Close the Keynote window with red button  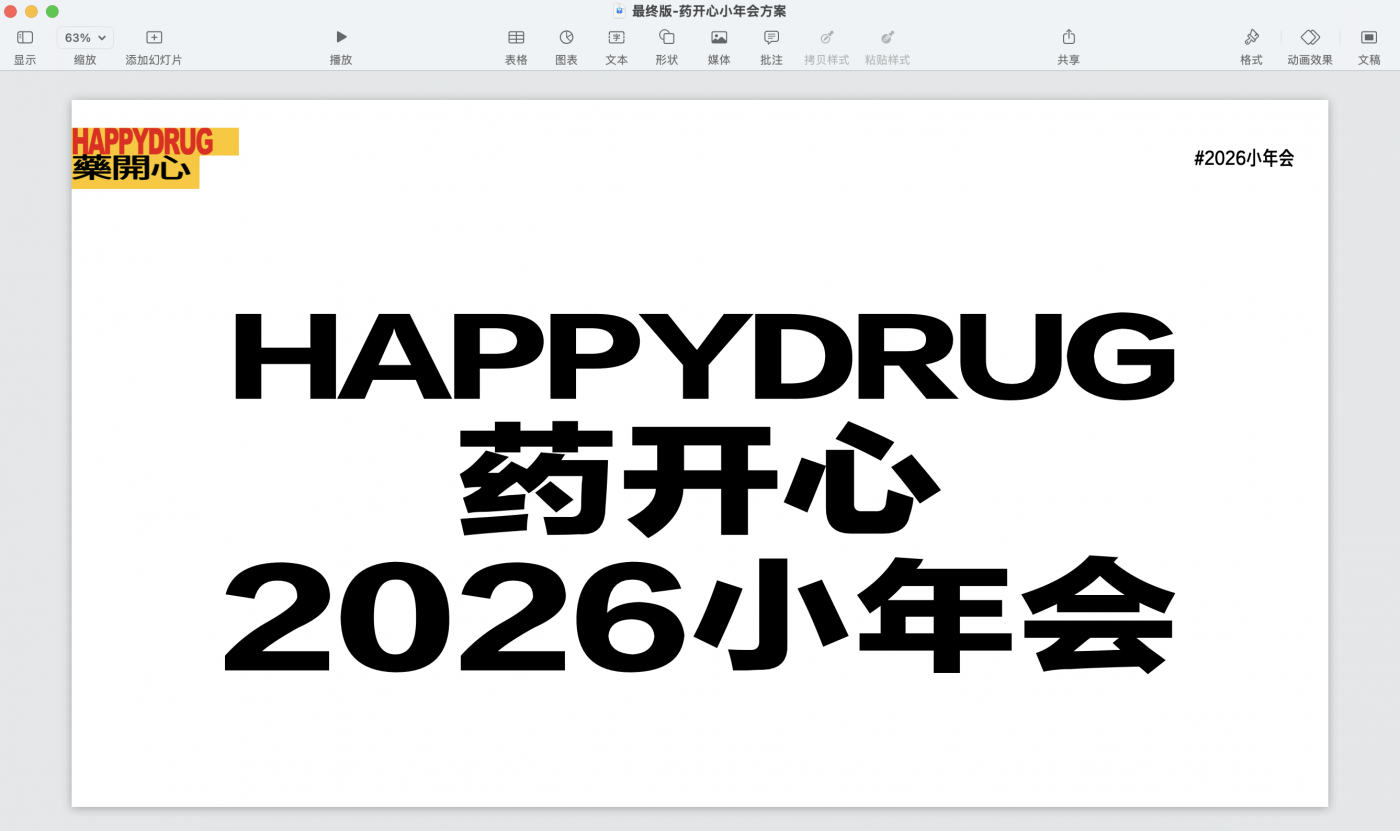[x=11, y=11]
